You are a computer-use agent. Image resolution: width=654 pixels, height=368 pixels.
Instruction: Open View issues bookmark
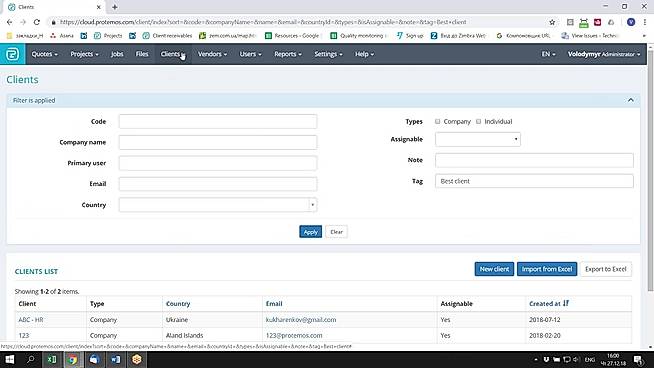[x=589, y=36]
